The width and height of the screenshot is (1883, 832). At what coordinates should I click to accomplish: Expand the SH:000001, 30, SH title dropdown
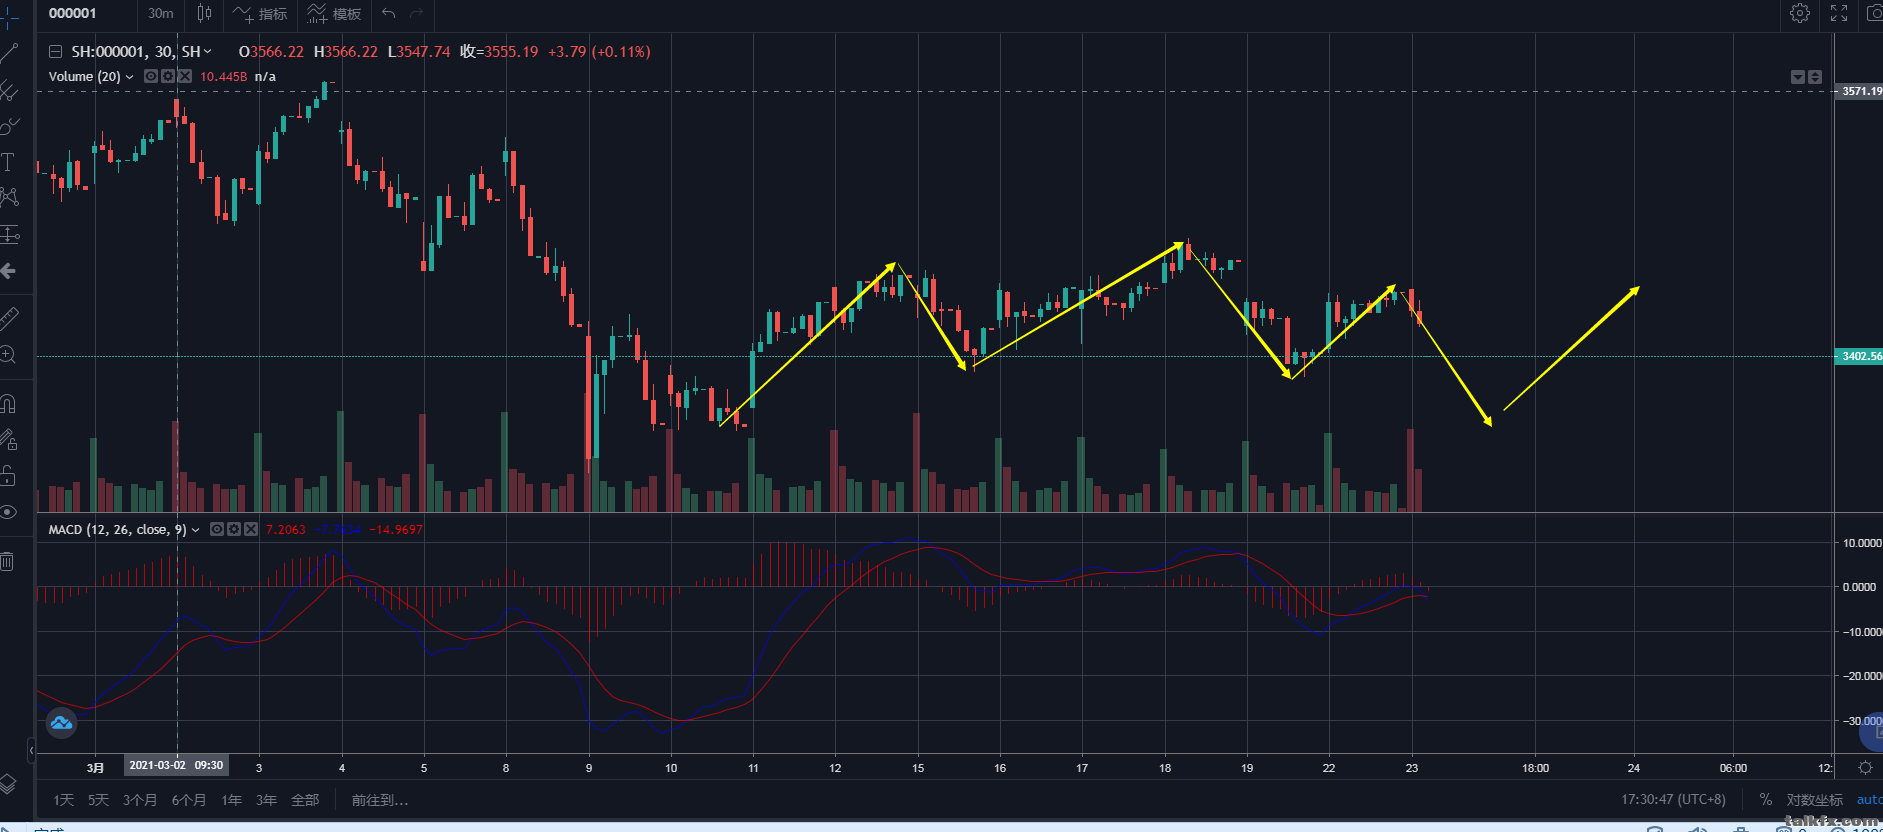point(207,52)
